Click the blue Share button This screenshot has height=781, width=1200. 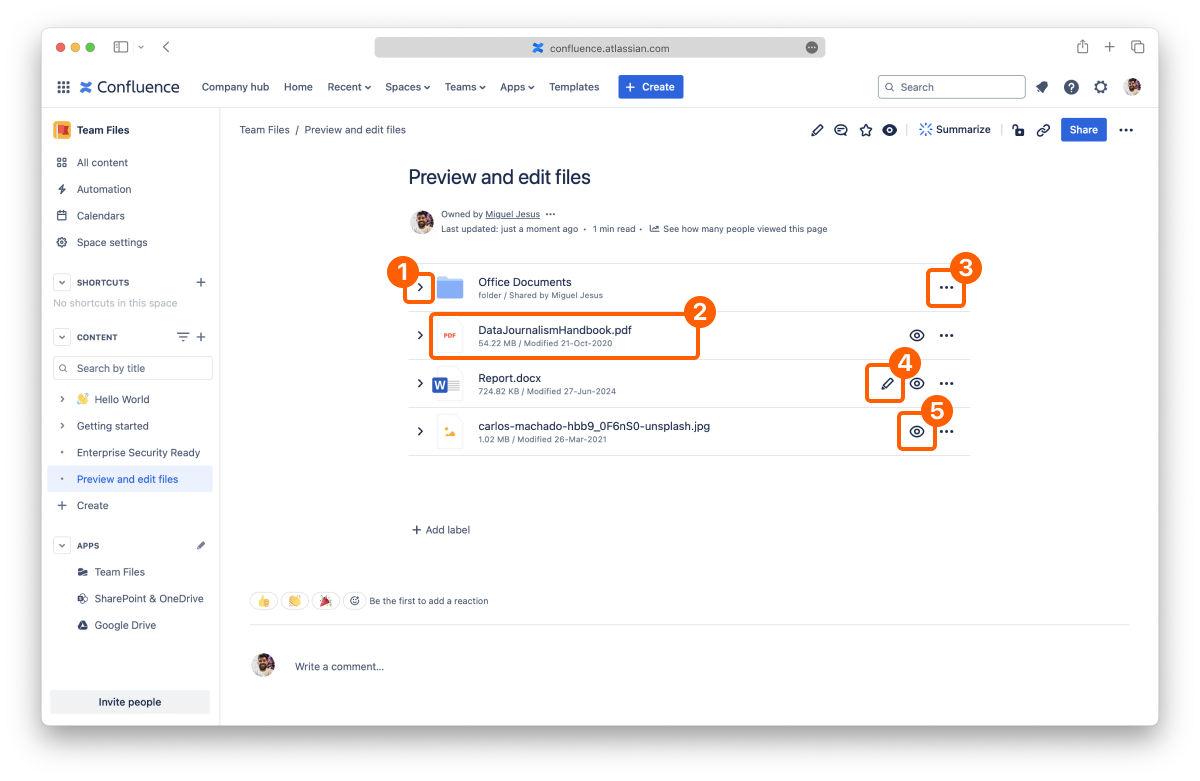point(1083,130)
